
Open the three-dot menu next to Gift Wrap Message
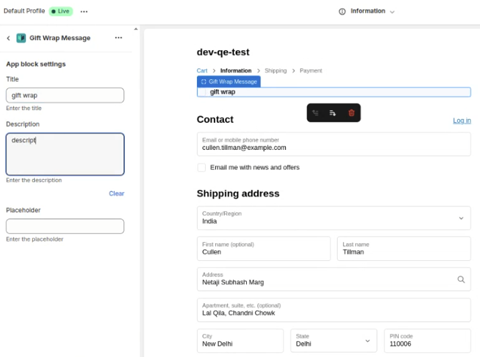(x=118, y=38)
